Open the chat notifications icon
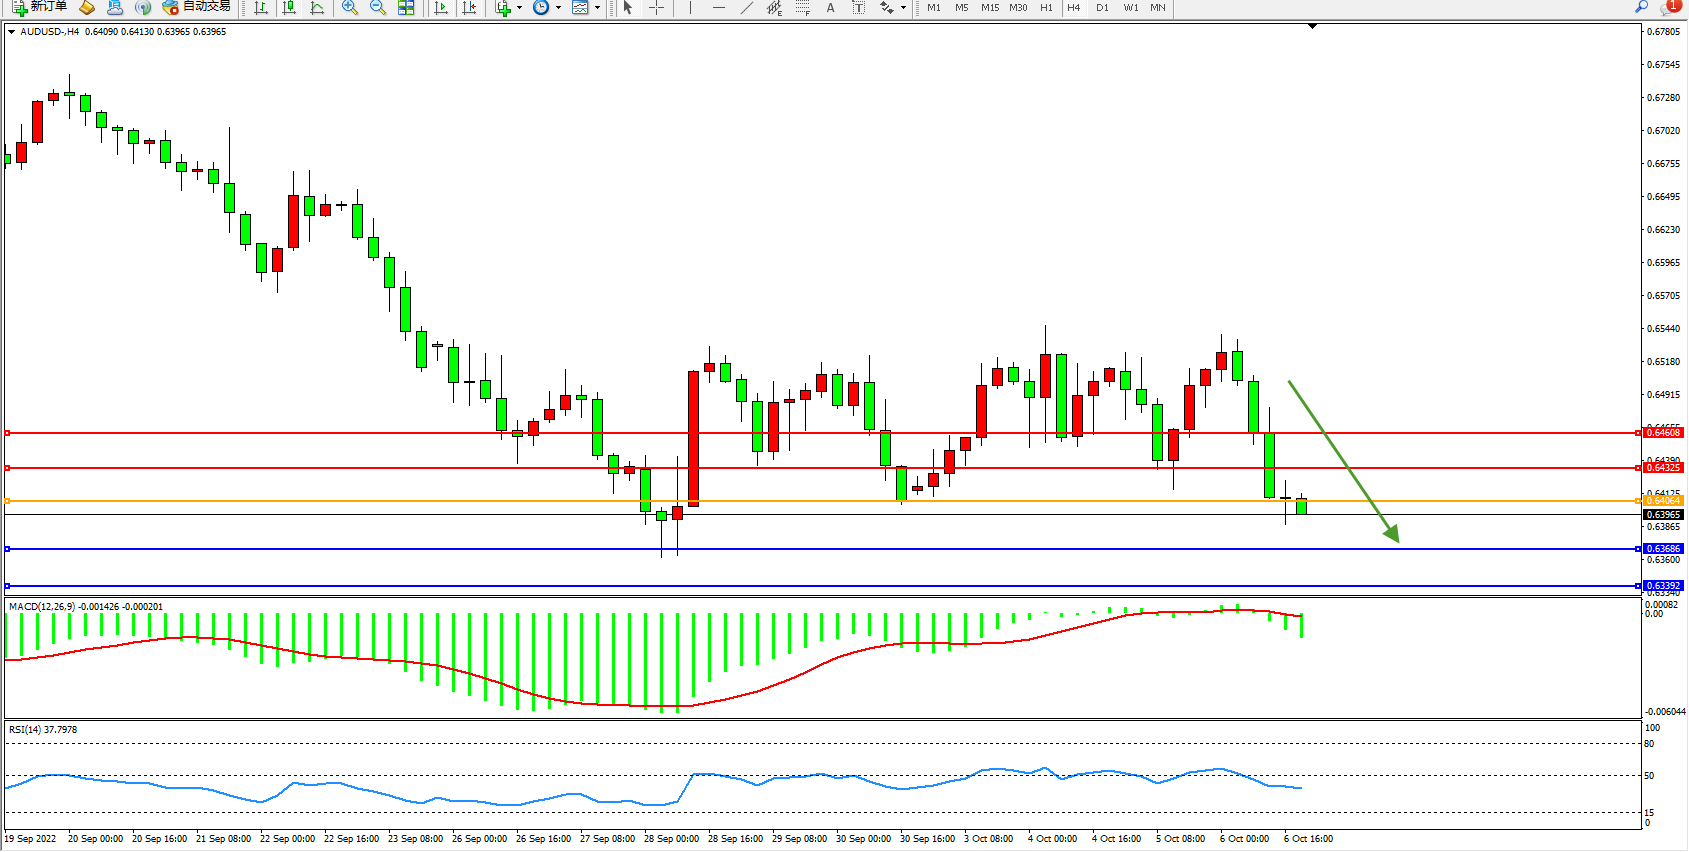The height and width of the screenshot is (852, 1689). click(1669, 7)
